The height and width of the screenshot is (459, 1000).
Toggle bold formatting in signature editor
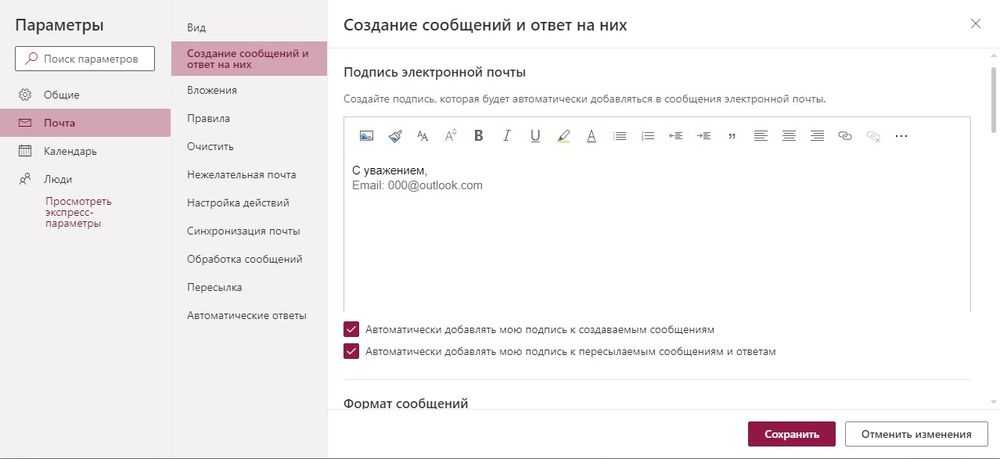pyautogui.click(x=478, y=136)
